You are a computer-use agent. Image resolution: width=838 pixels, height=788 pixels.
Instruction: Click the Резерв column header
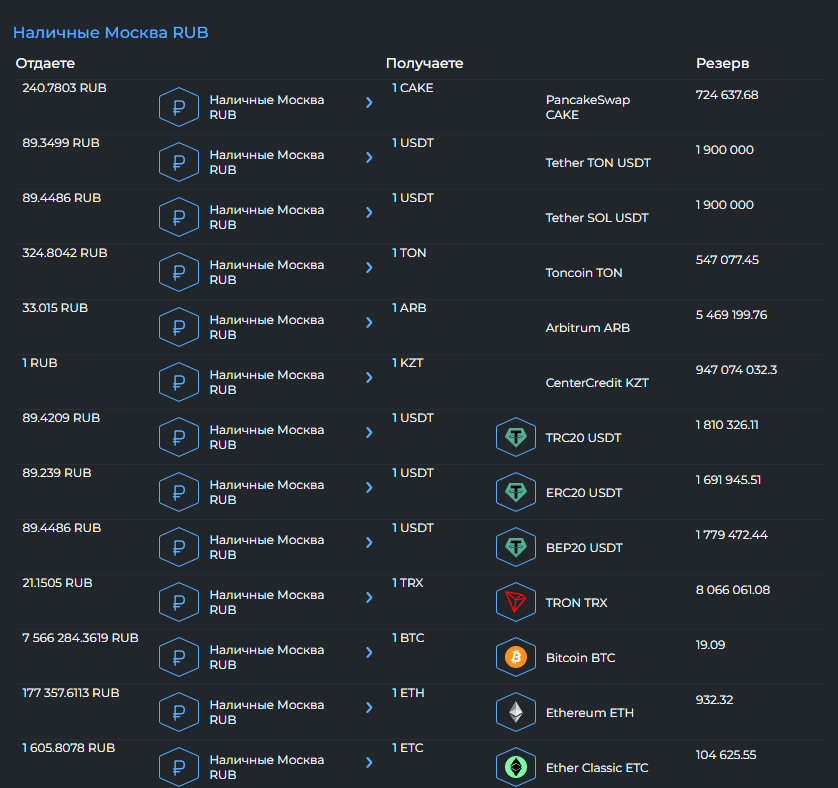click(x=723, y=64)
